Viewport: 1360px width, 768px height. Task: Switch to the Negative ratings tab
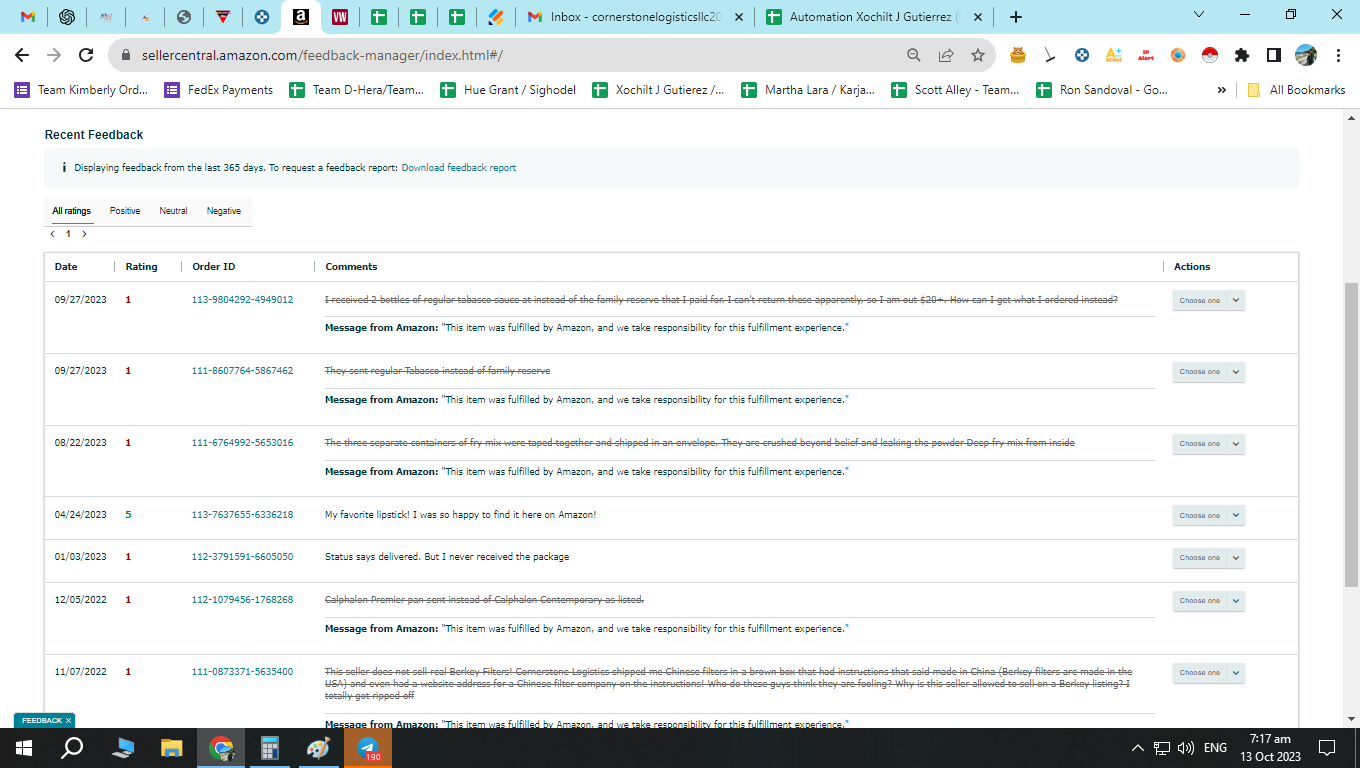click(224, 211)
